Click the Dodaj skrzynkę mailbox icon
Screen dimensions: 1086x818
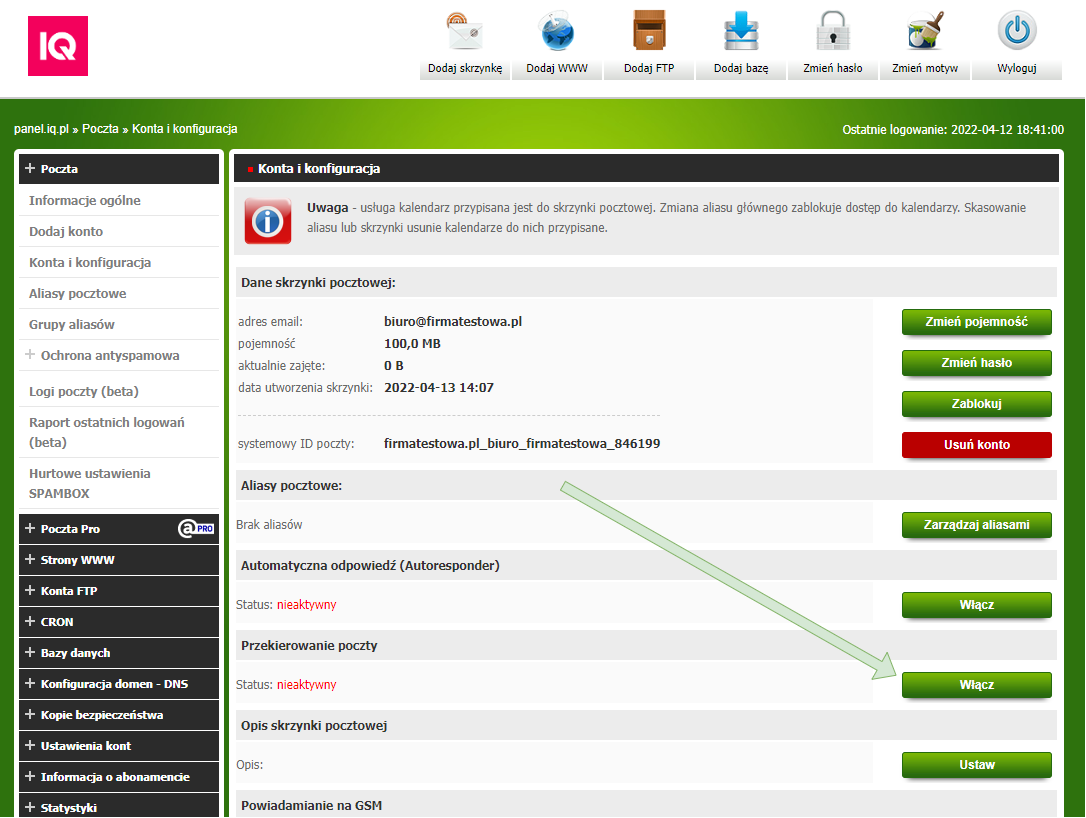pos(465,31)
